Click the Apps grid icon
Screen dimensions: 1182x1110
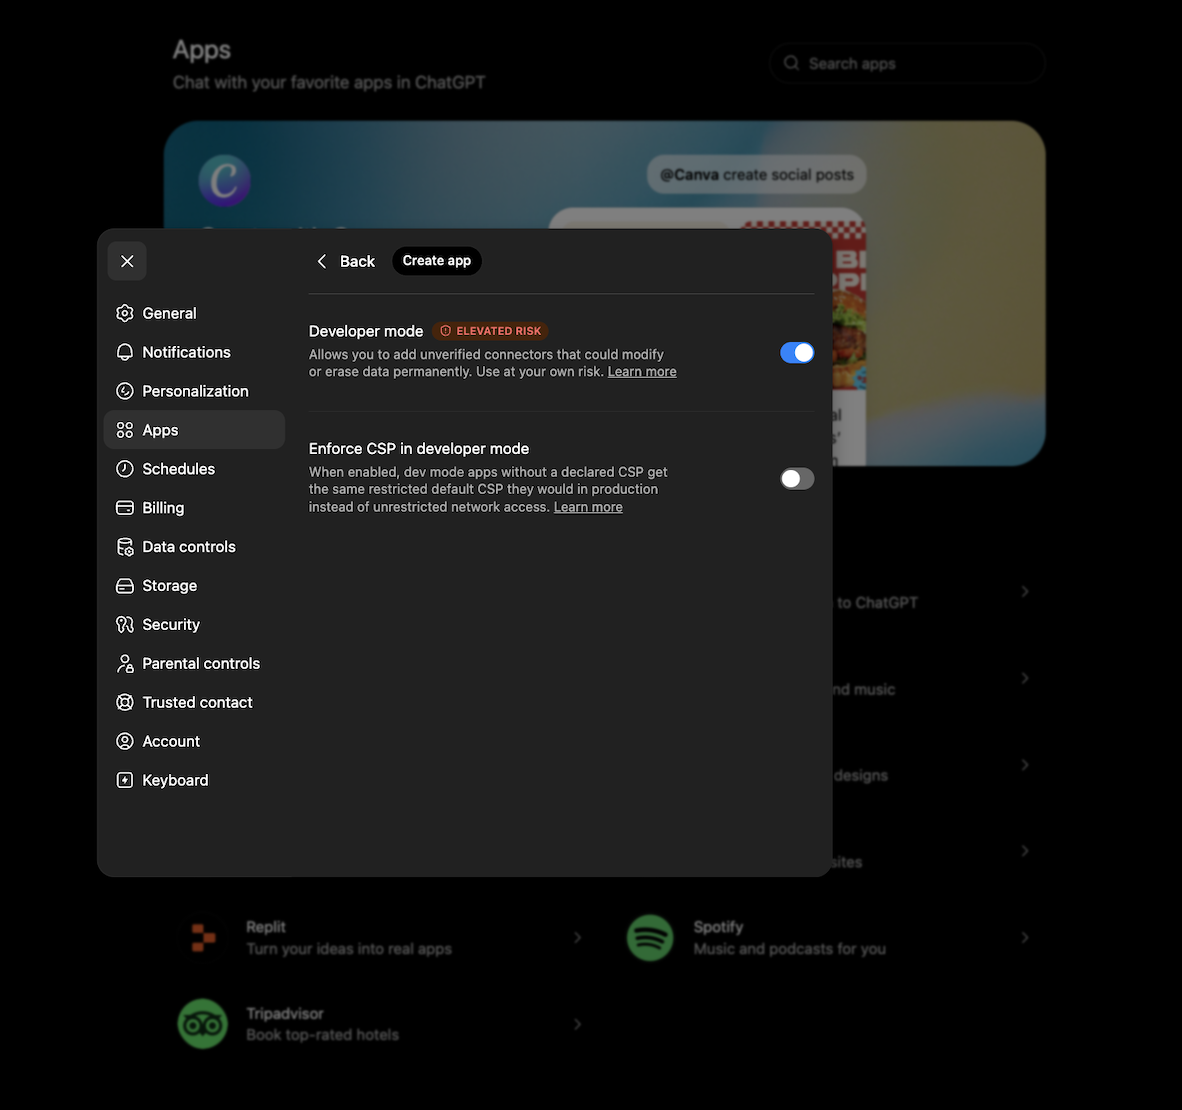(x=124, y=430)
